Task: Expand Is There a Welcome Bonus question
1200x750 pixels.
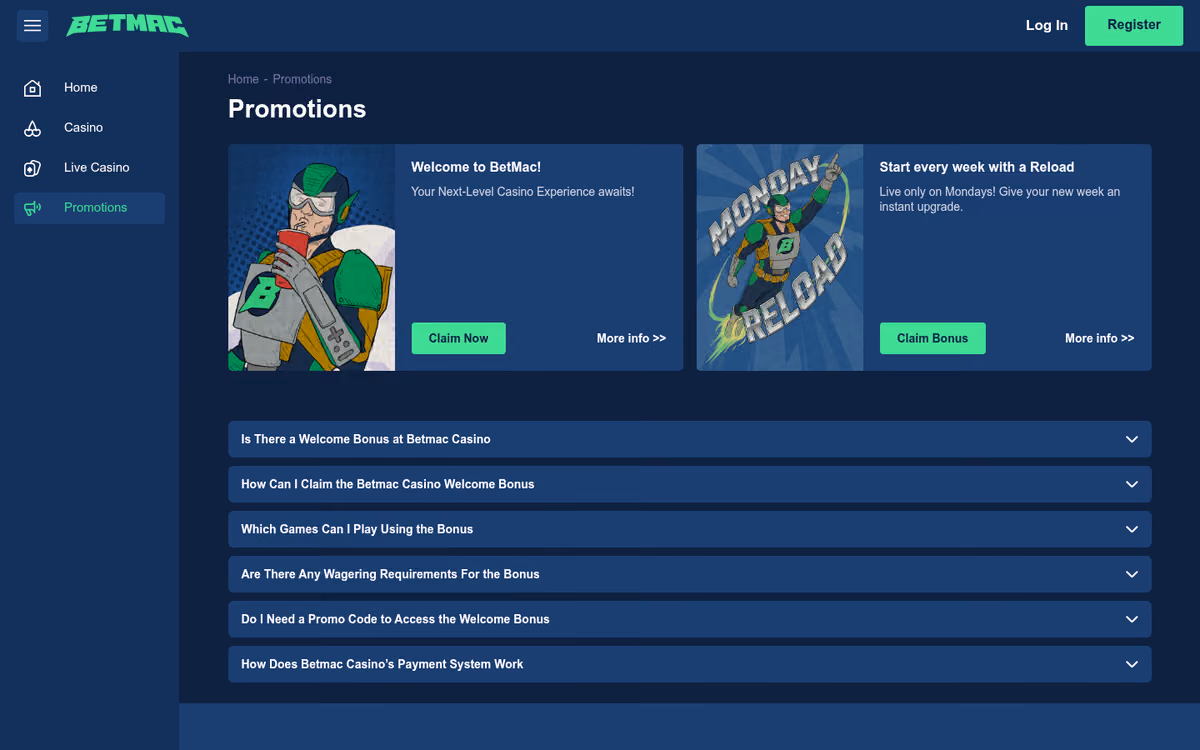Action: (690, 439)
